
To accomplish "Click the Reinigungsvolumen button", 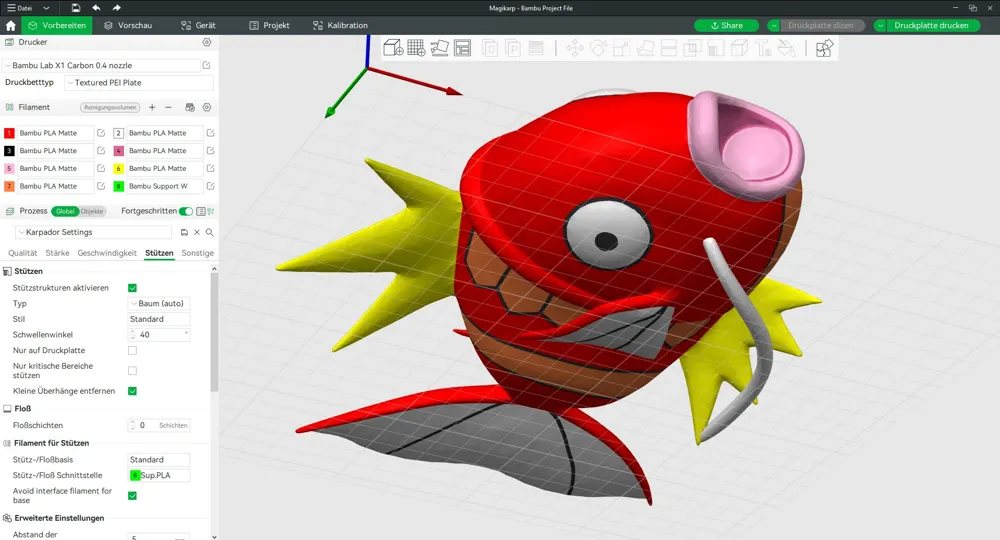I will coord(110,107).
